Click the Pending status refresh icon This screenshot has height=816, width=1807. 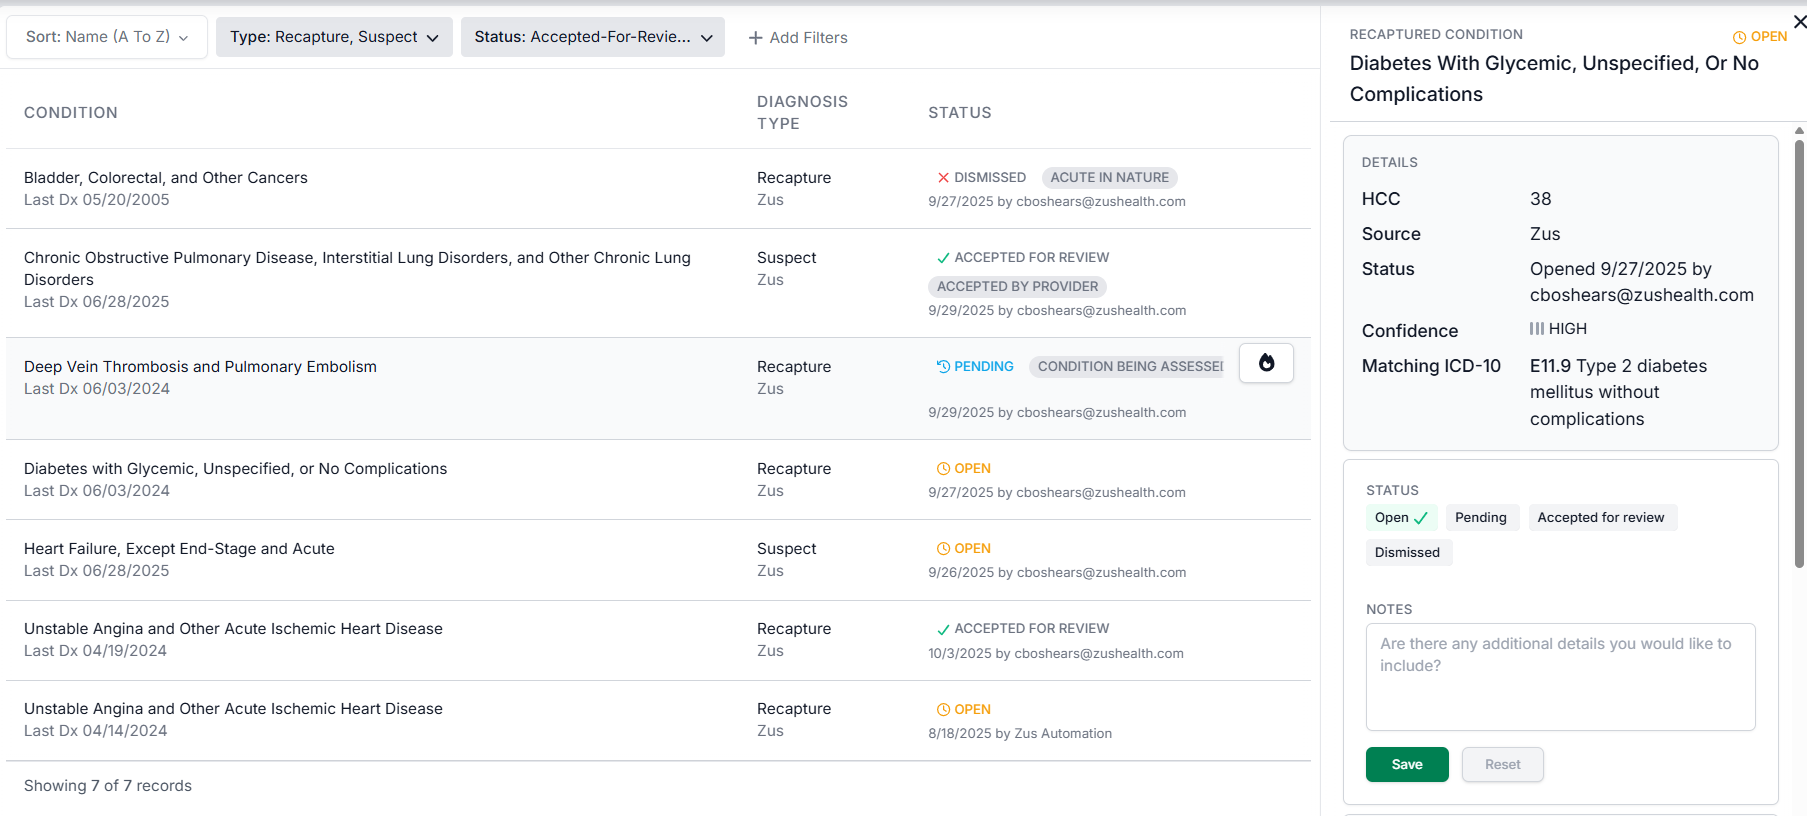point(943,367)
